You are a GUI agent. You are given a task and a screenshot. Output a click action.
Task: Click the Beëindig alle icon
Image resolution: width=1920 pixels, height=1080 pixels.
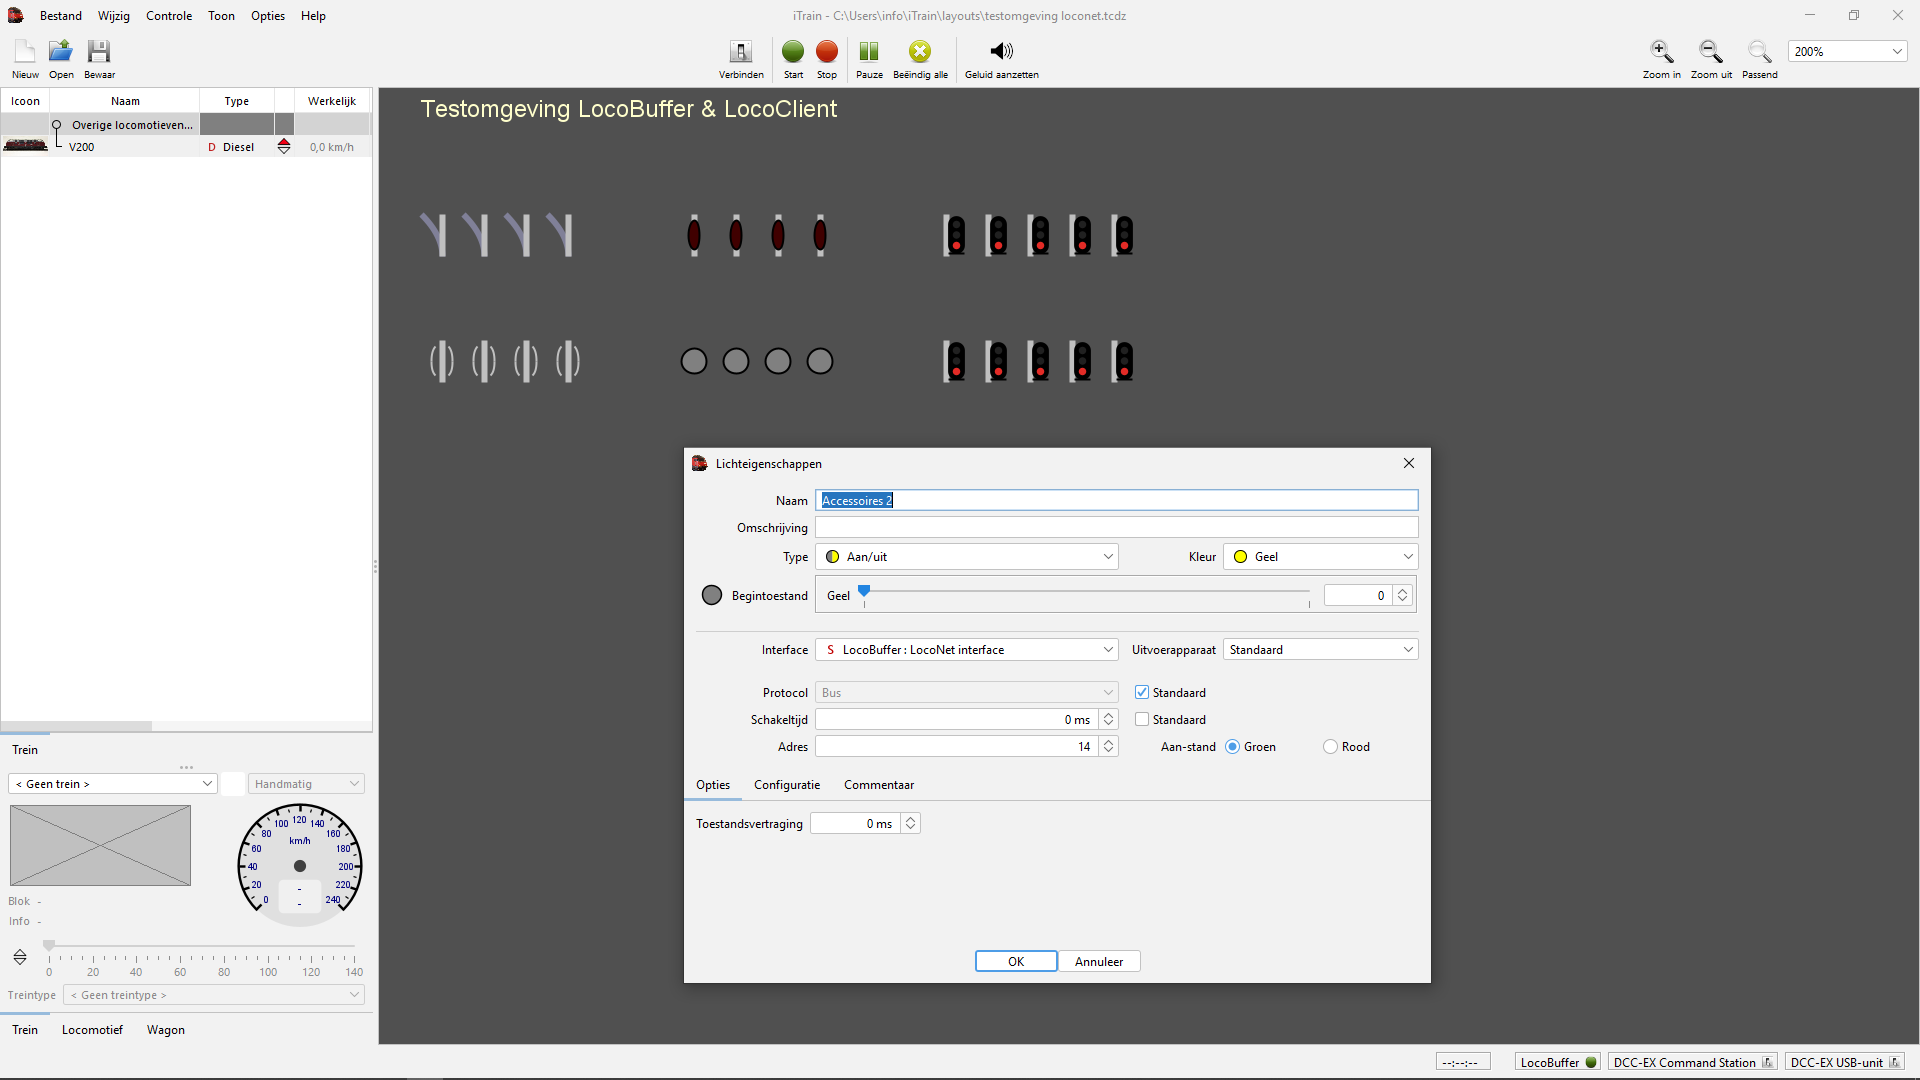pos(920,52)
